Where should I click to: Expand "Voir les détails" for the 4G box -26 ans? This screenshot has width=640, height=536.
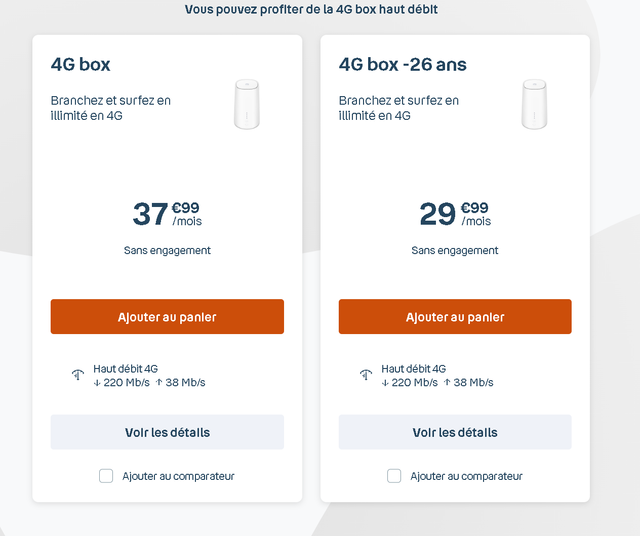pos(455,432)
